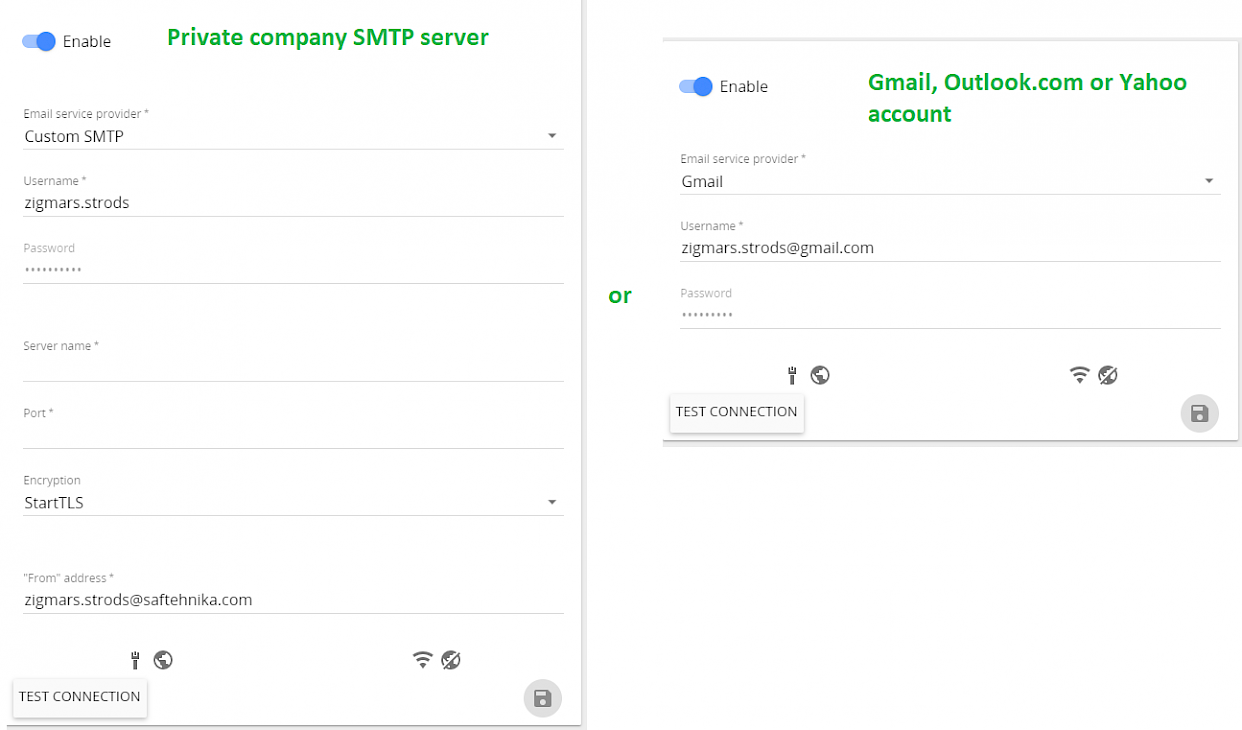
Task: Click save disk icon in Custom SMTP panel
Action: coord(543,698)
